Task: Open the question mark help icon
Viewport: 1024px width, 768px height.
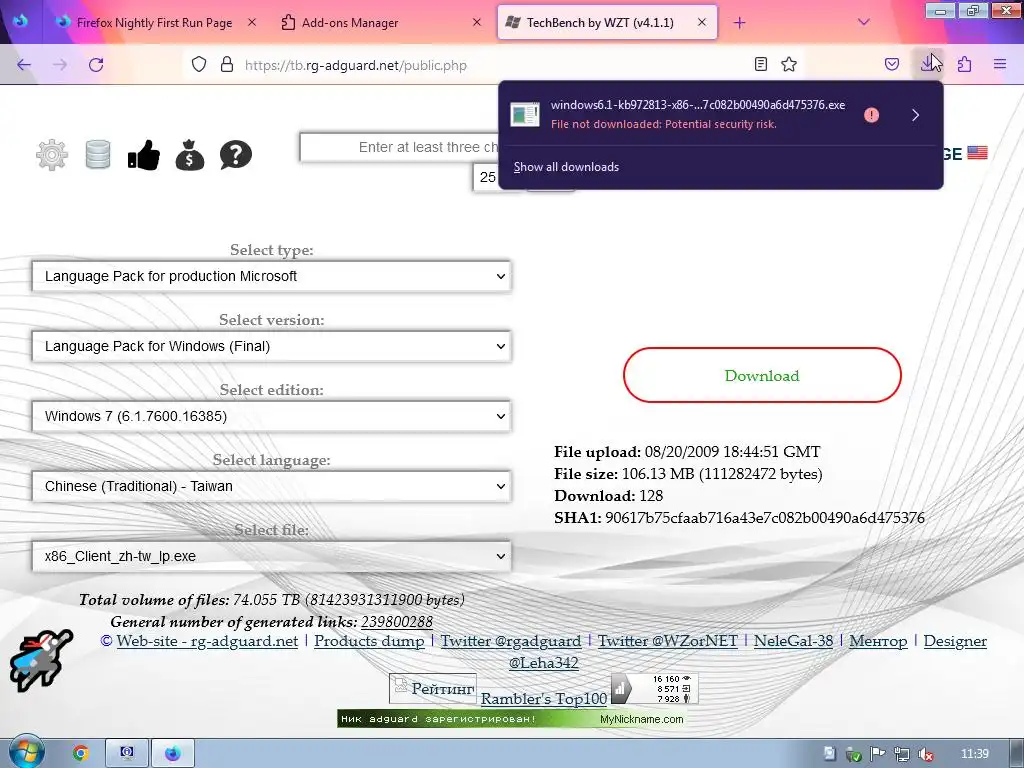Action: 236,155
